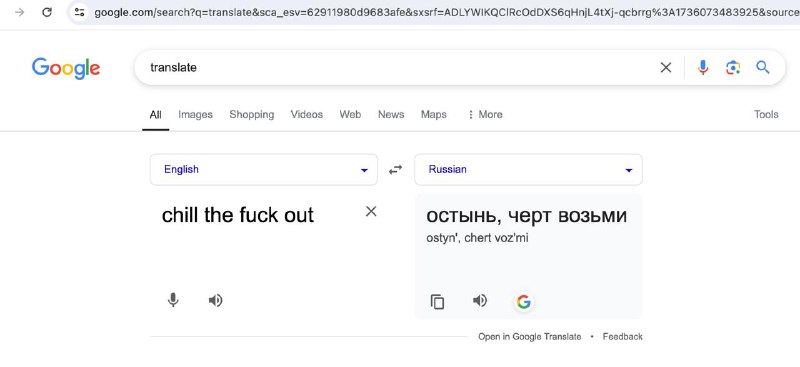The width and height of the screenshot is (800, 367).
Task: Reload the page with browser refresh icon
Action: pos(47,12)
